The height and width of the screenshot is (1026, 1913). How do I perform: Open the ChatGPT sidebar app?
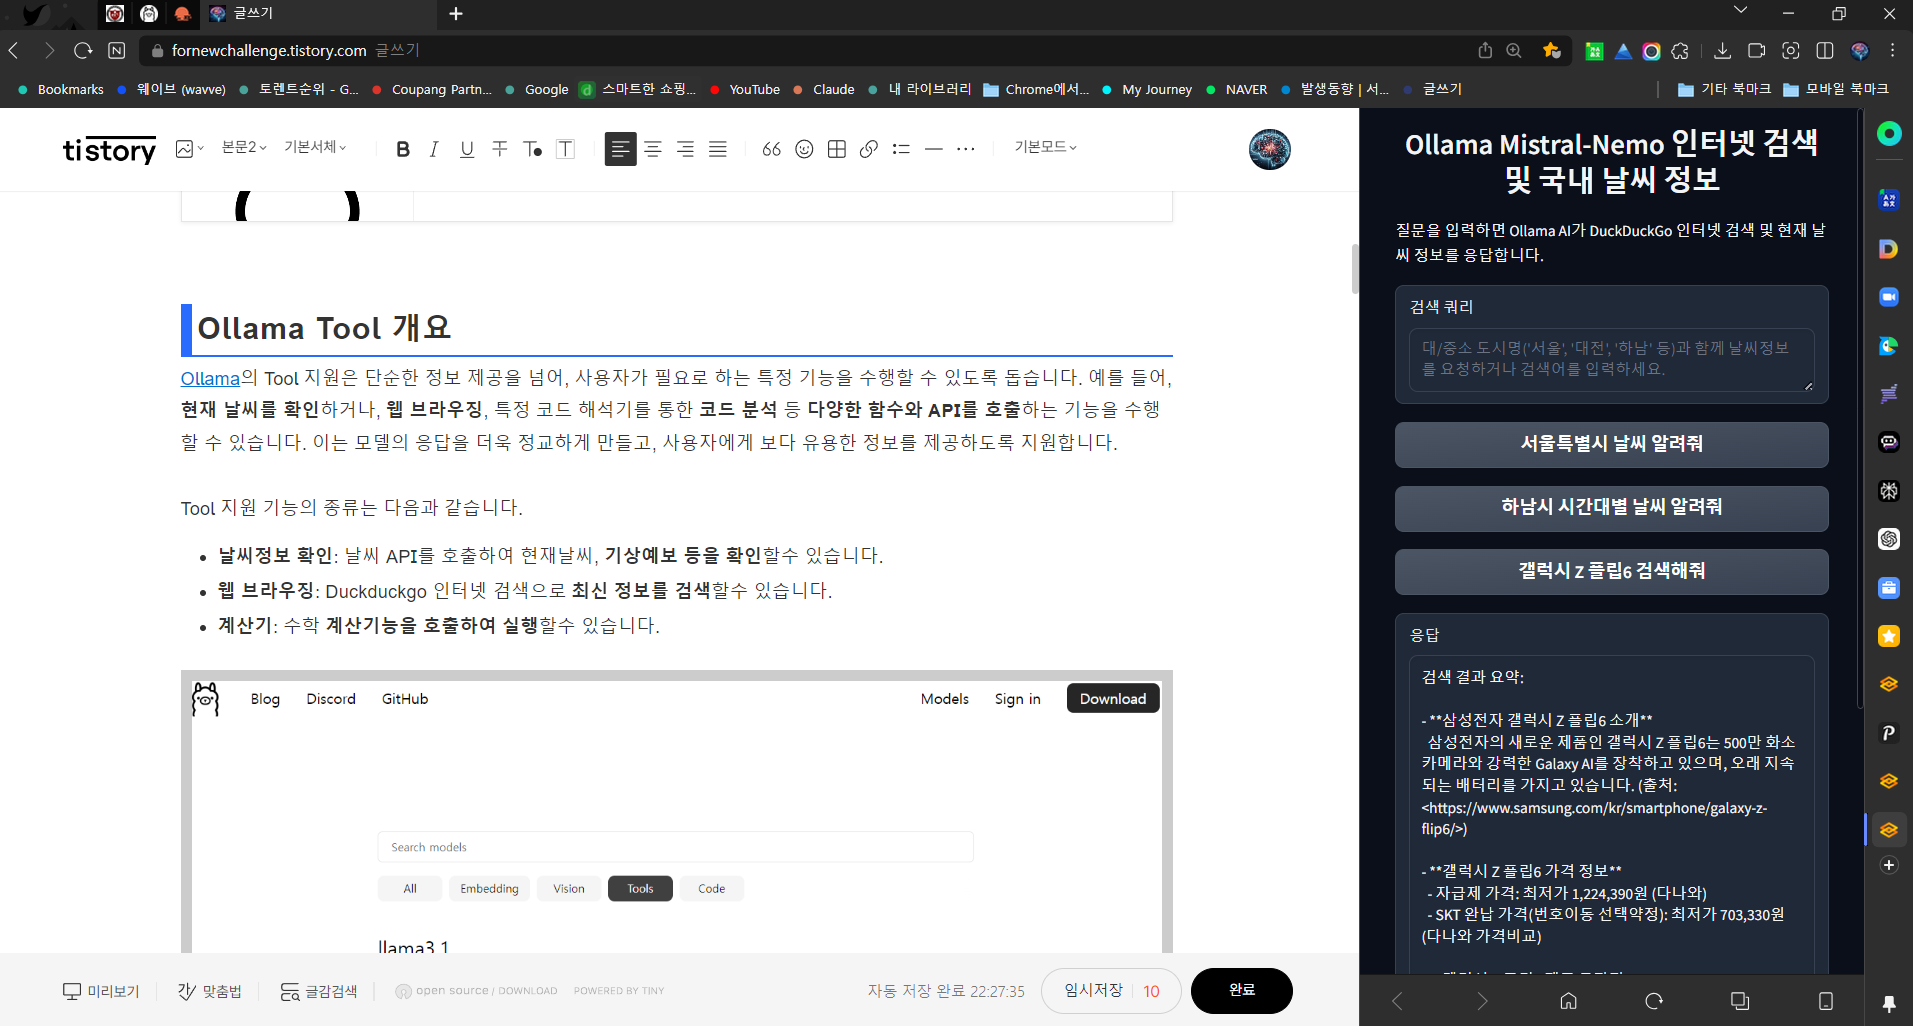click(1889, 539)
